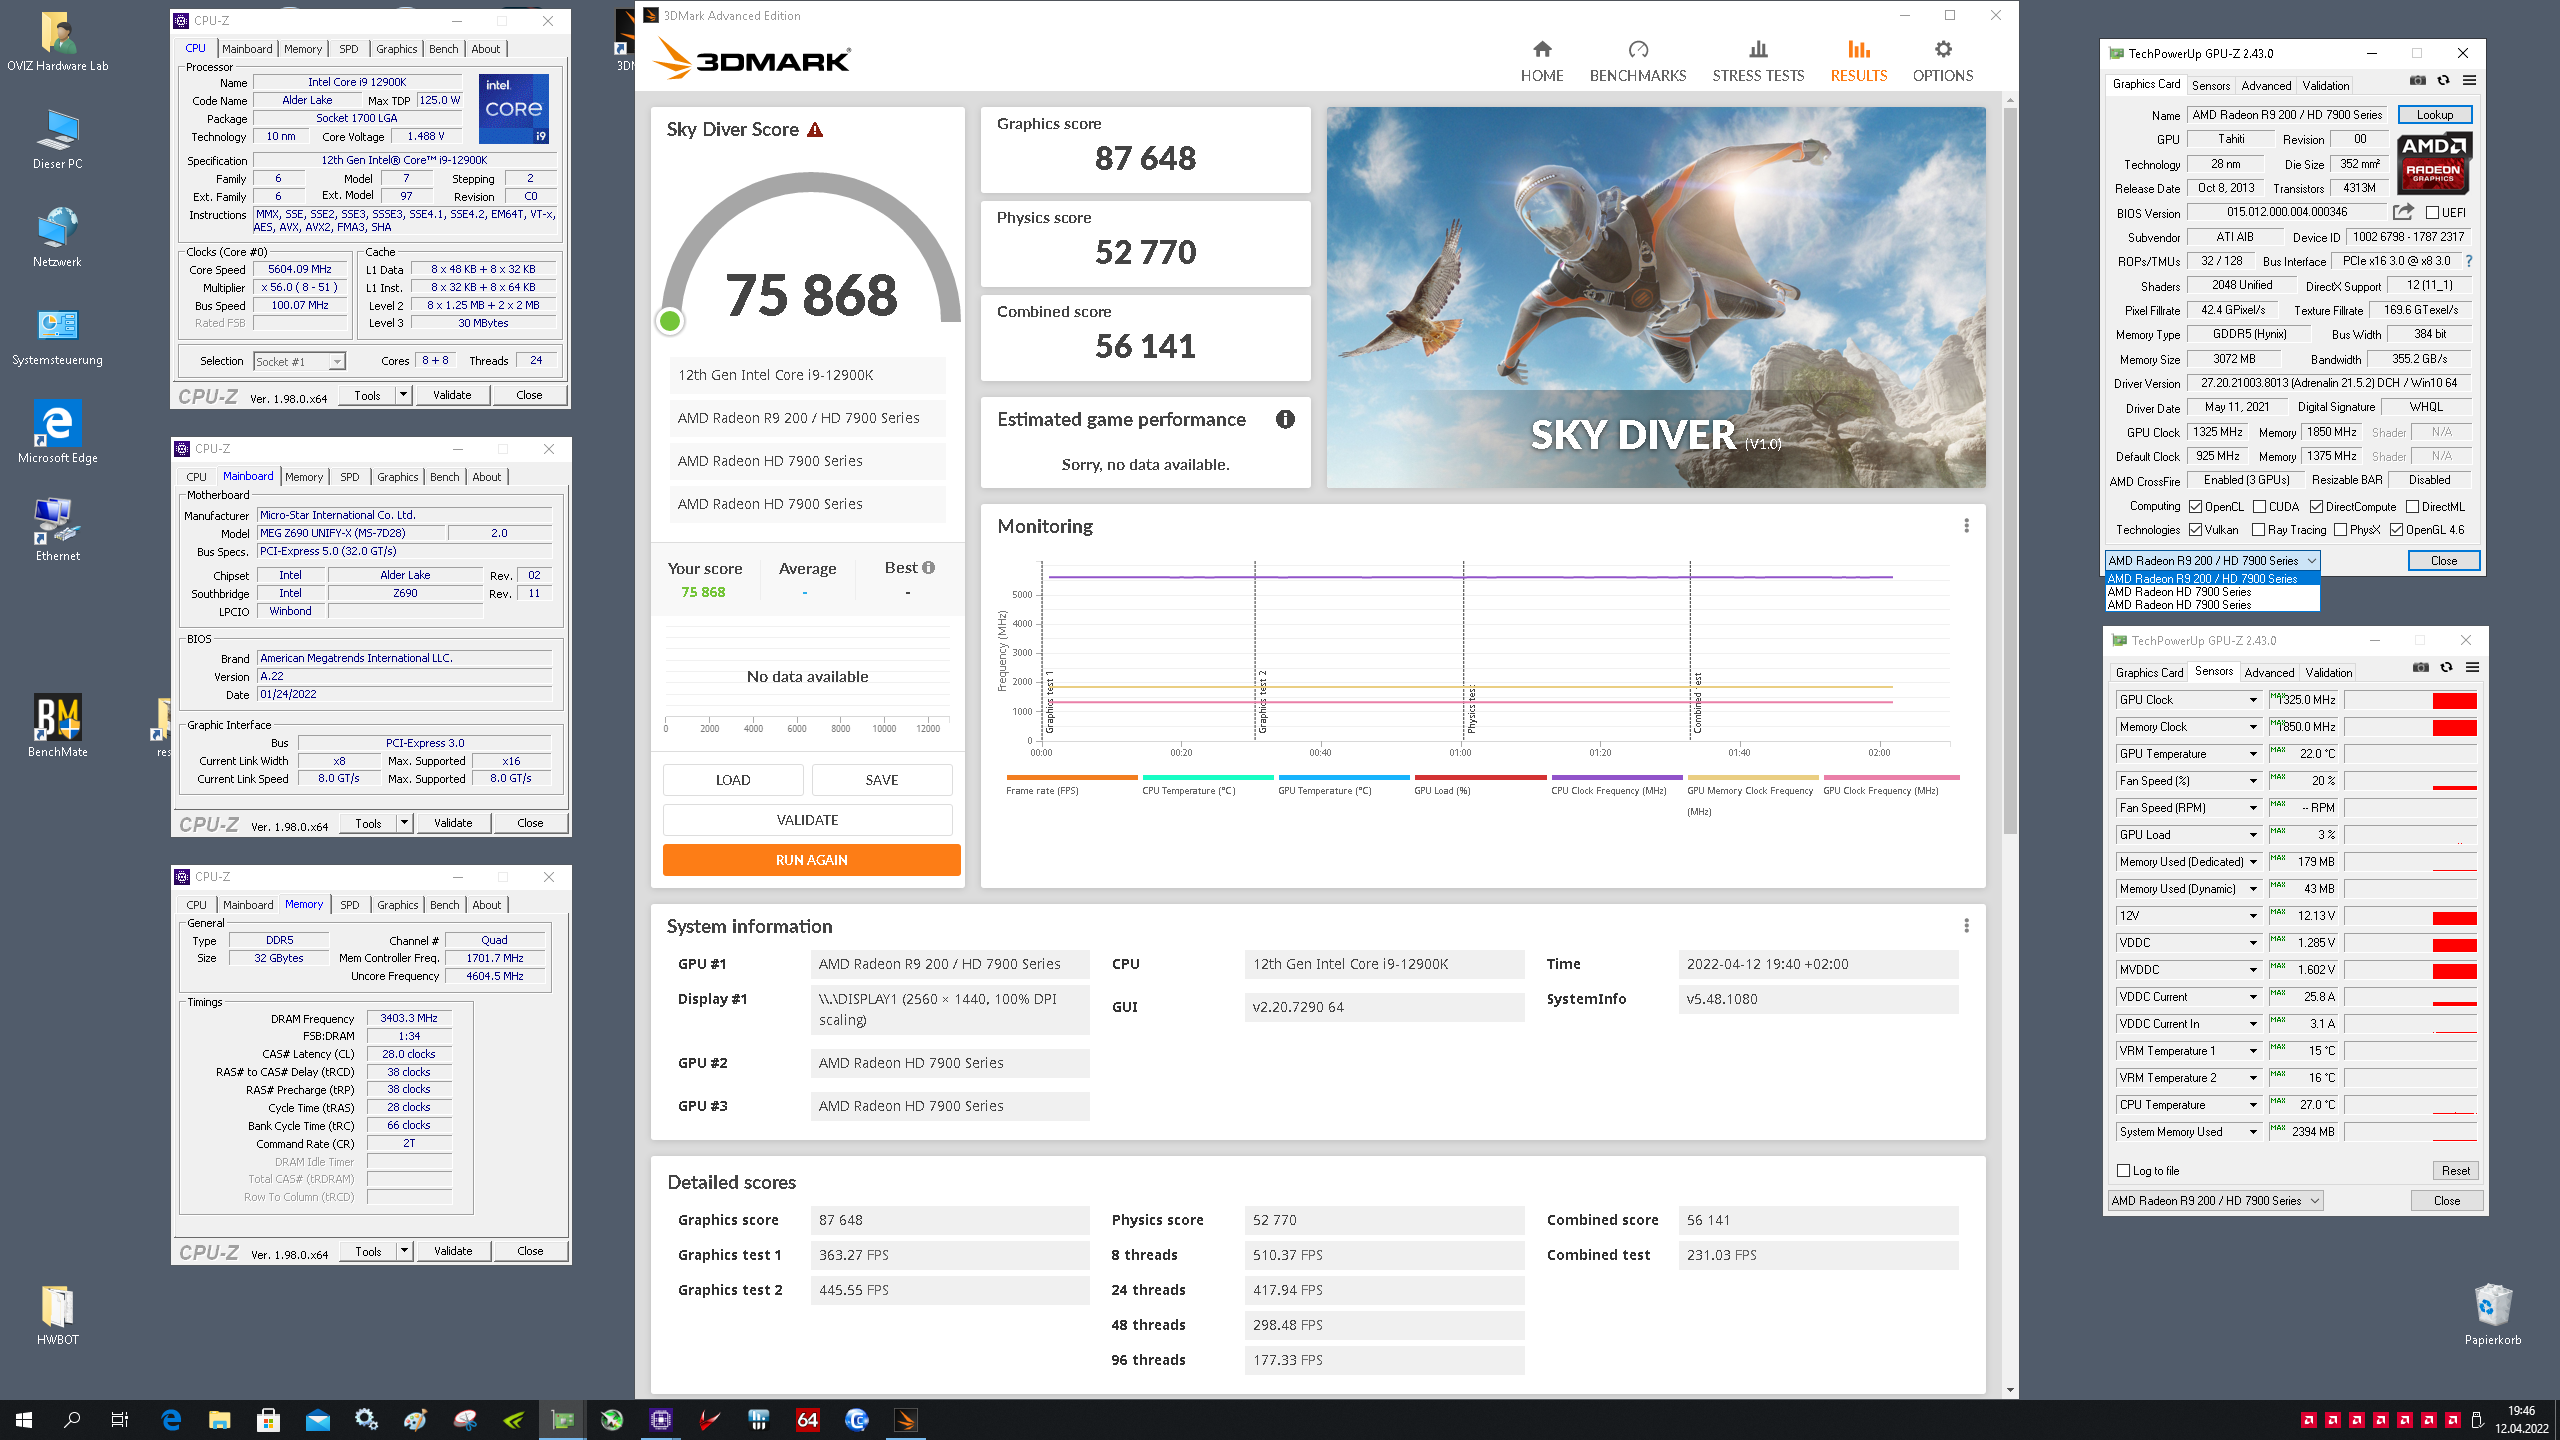Click the CPU Clock Frequency legend color bar
This screenshot has width=2560, height=1440.
point(1616,777)
